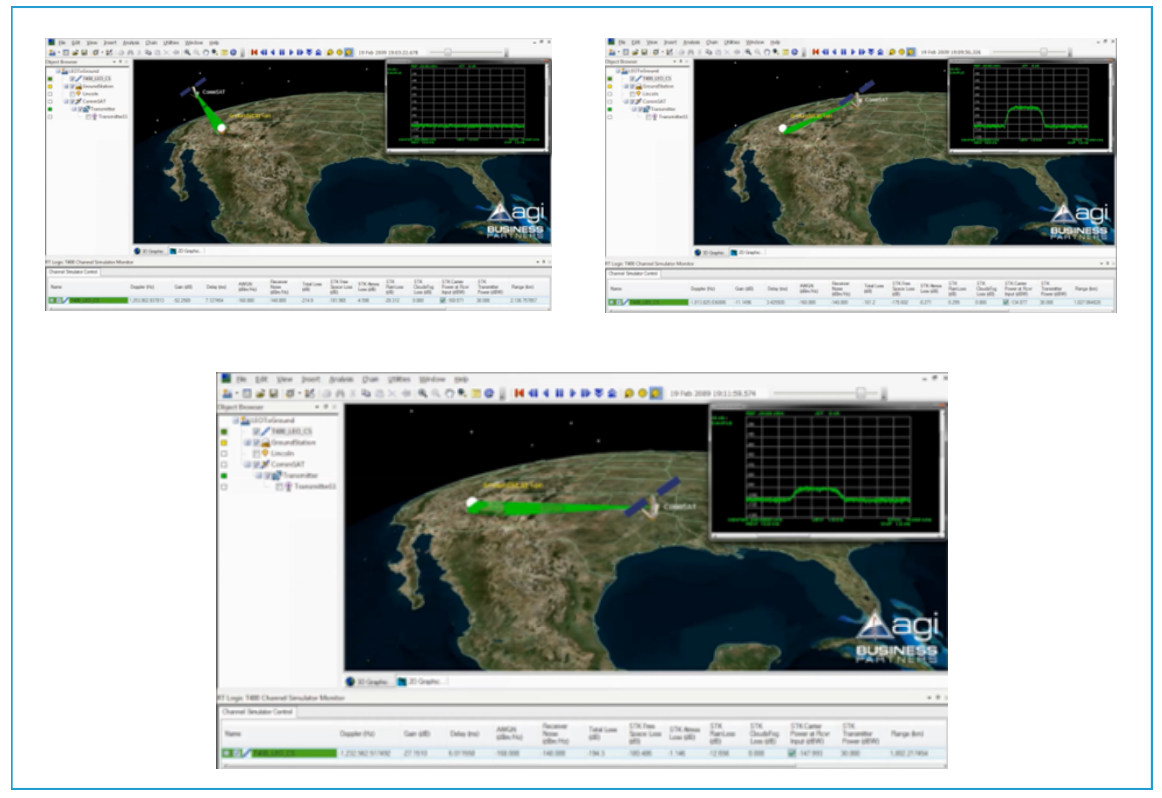The height and width of the screenshot is (798, 1162).
Task: Click the animation time slider
Action: click(860, 392)
